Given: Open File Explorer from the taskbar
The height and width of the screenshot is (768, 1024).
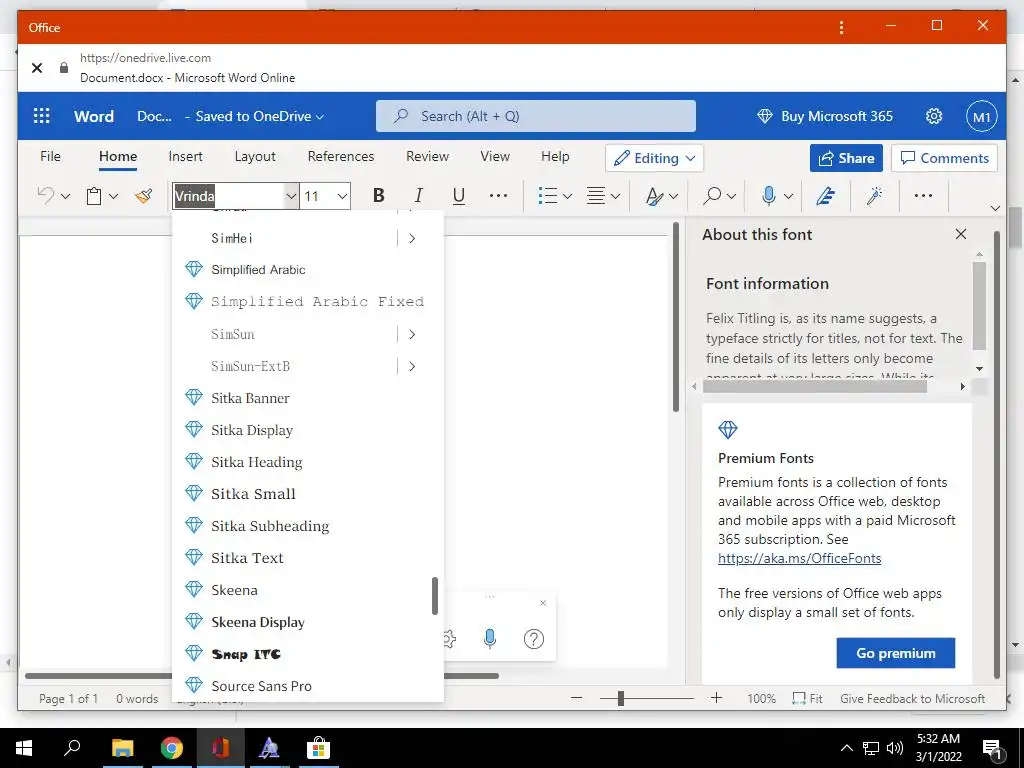Looking at the screenshot, I should [122, 748].
